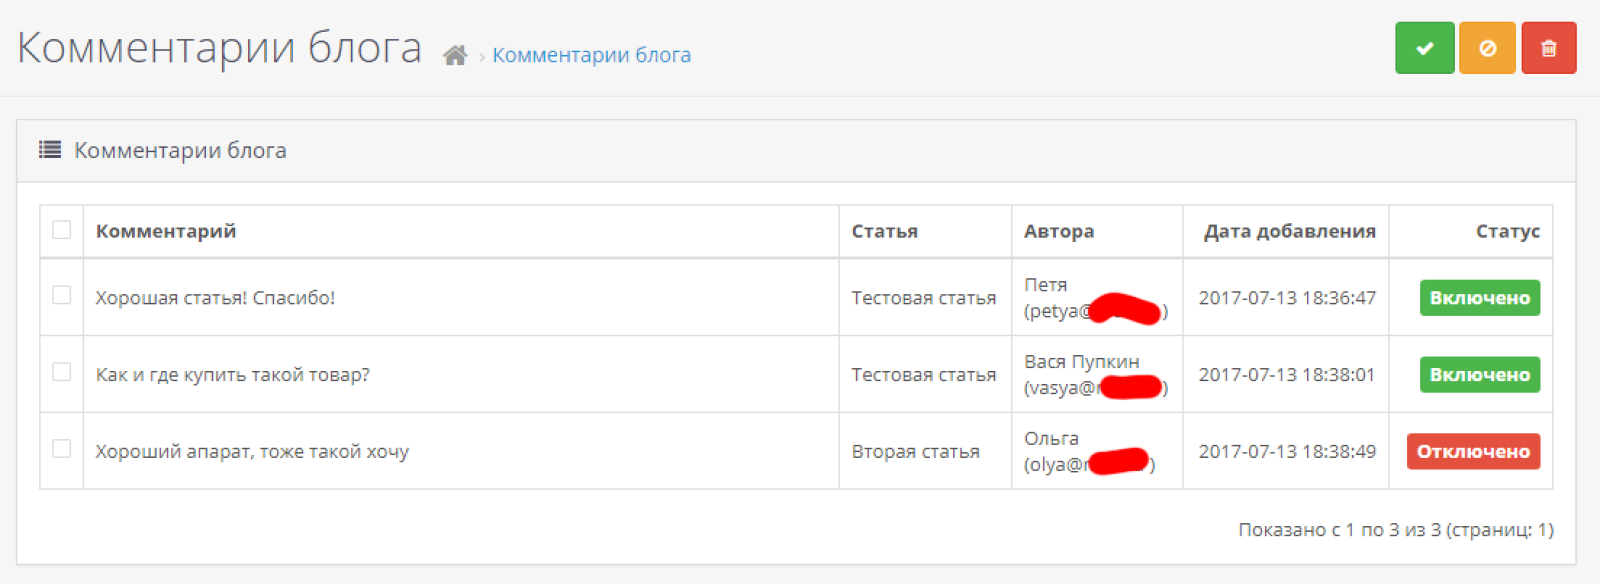
Task: Click the list icon beside panel title
Action: point(50,150)
